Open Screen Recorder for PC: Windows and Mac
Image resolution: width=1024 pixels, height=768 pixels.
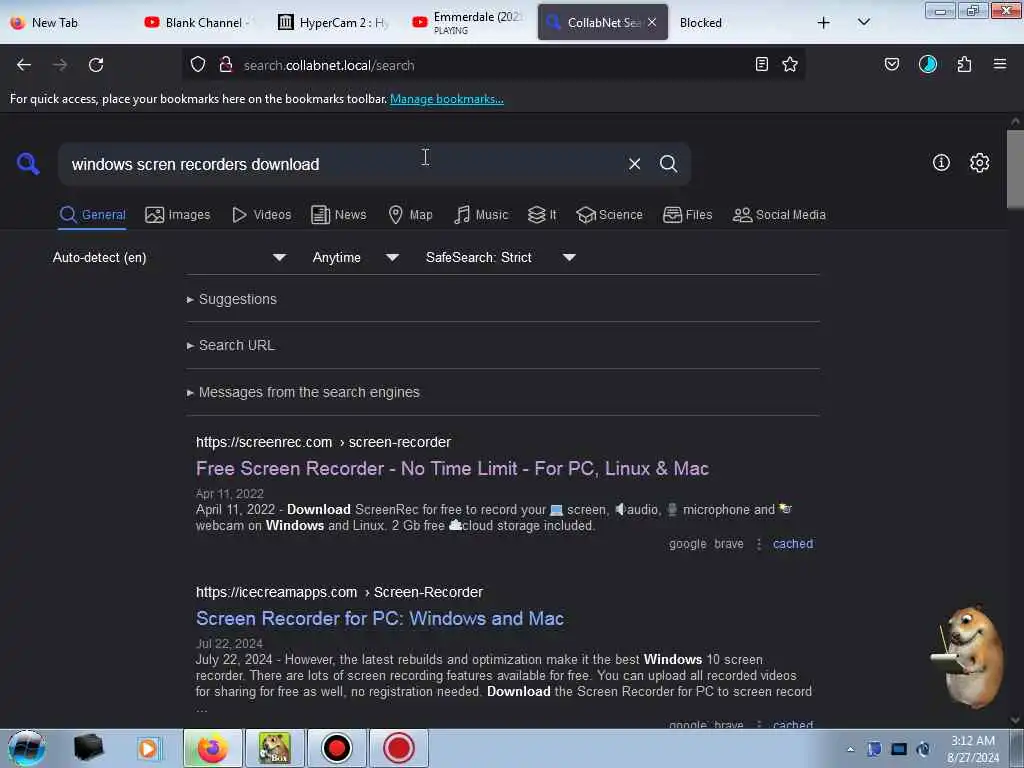click(380, 618)
